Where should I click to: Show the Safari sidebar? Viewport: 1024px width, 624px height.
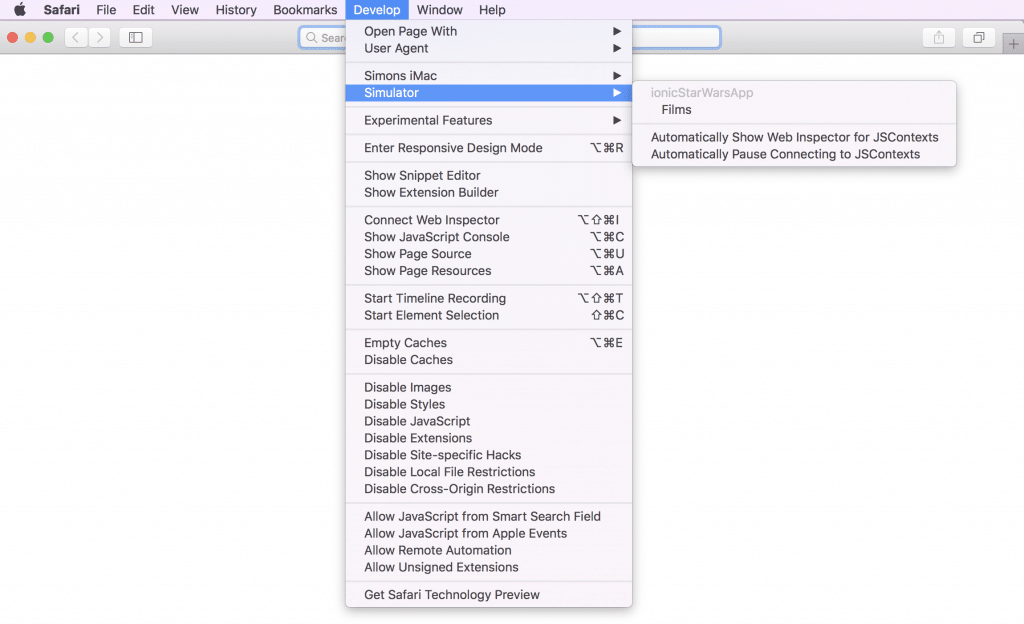(136, 37)
